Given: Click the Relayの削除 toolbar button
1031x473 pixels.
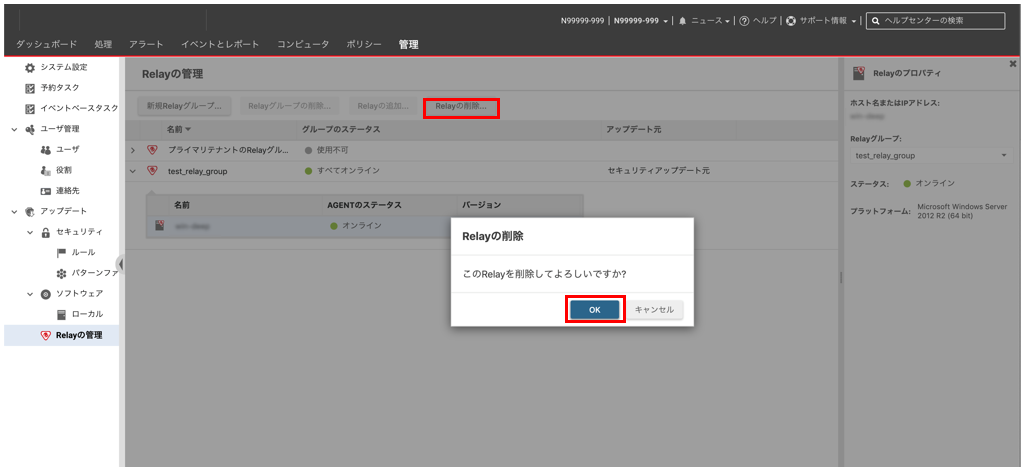Looking at the screenshot, I should click(x=461, y=106).
